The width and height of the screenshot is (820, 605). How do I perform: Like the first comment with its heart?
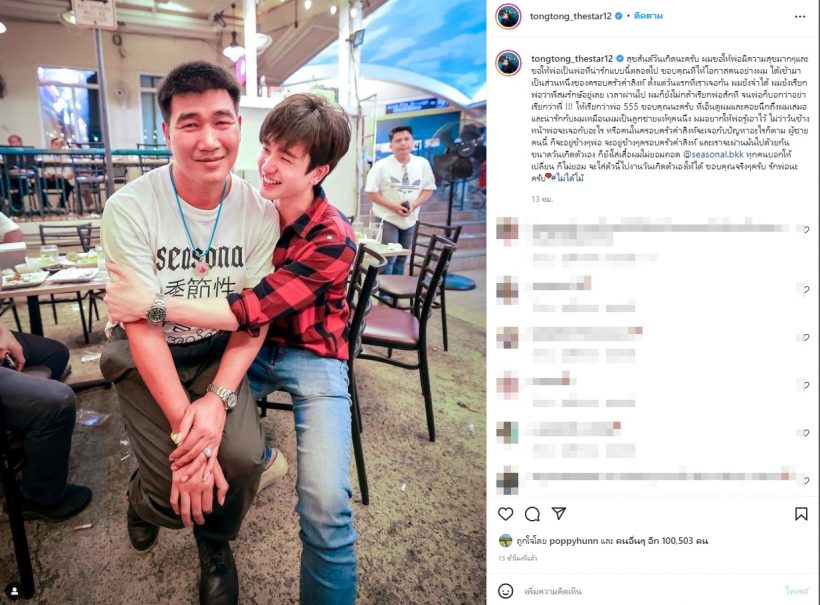805,229
